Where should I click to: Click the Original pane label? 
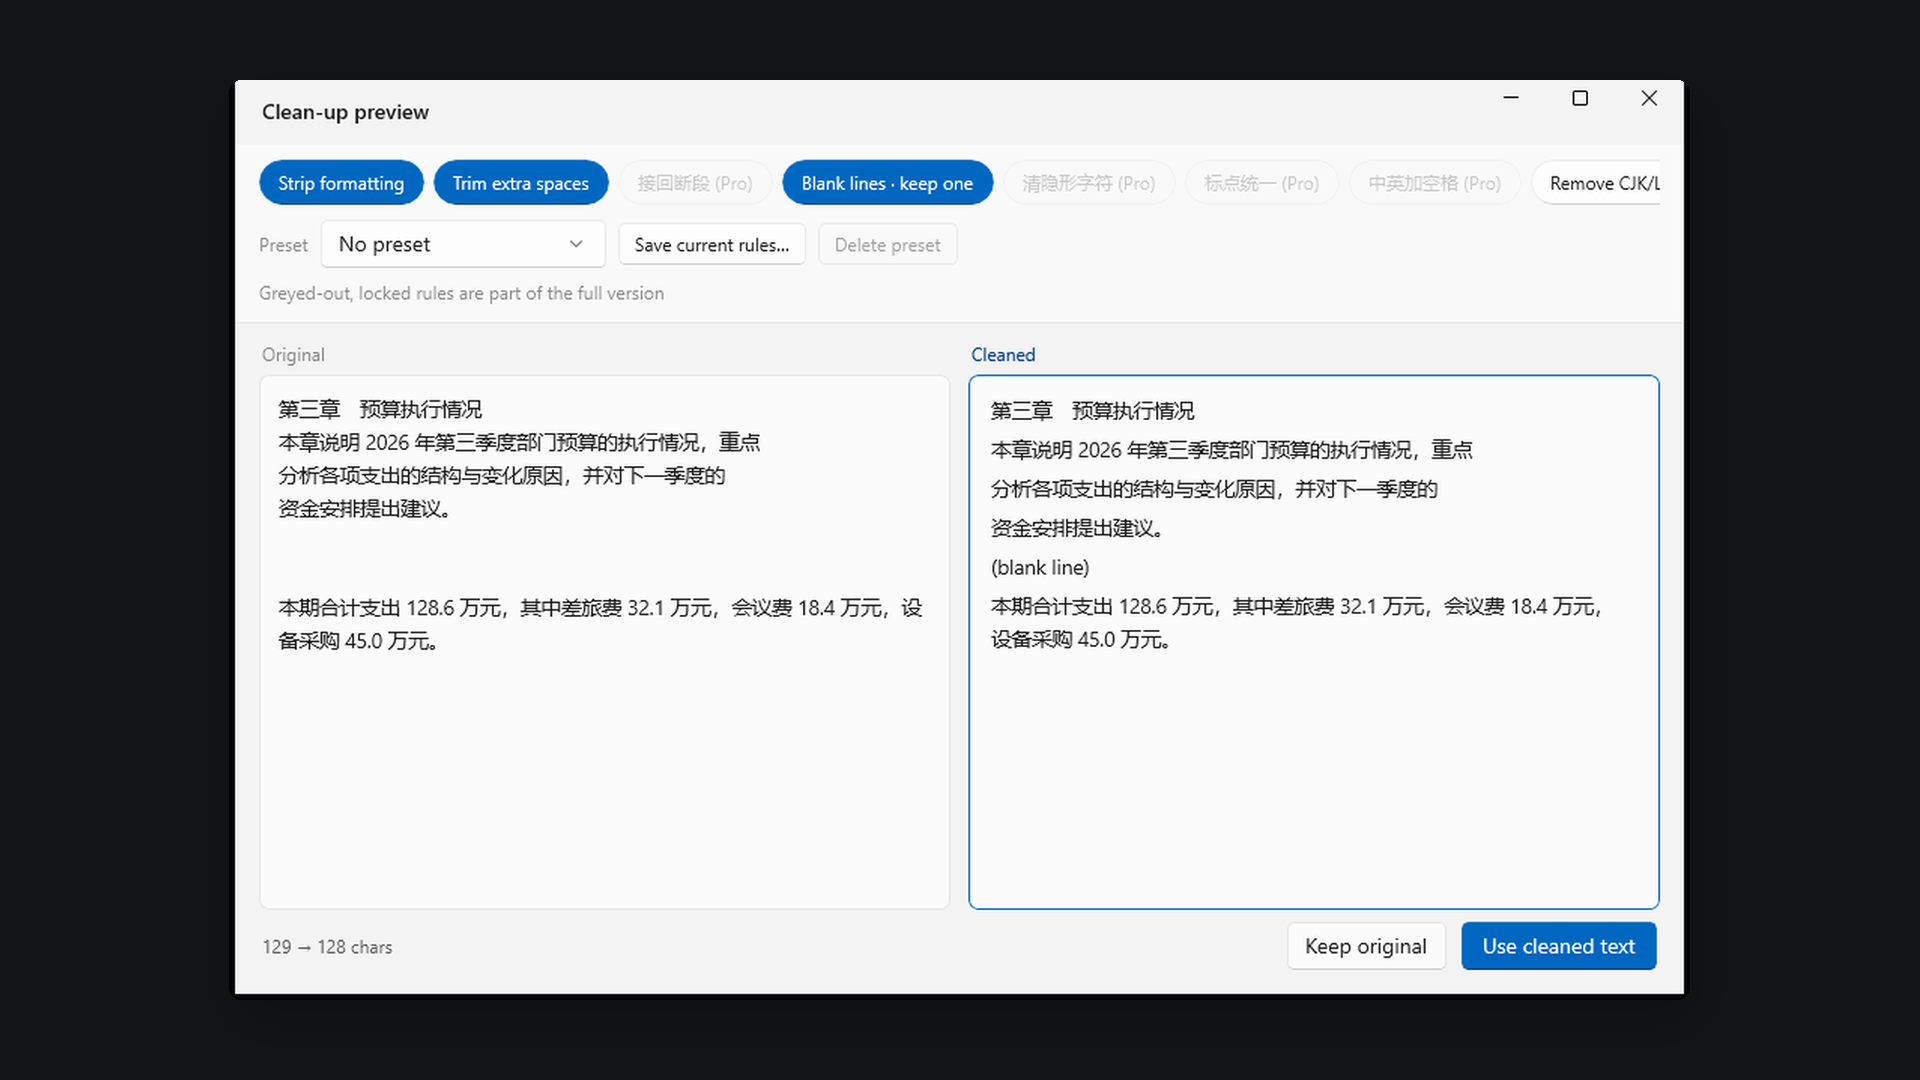[293, 355]
